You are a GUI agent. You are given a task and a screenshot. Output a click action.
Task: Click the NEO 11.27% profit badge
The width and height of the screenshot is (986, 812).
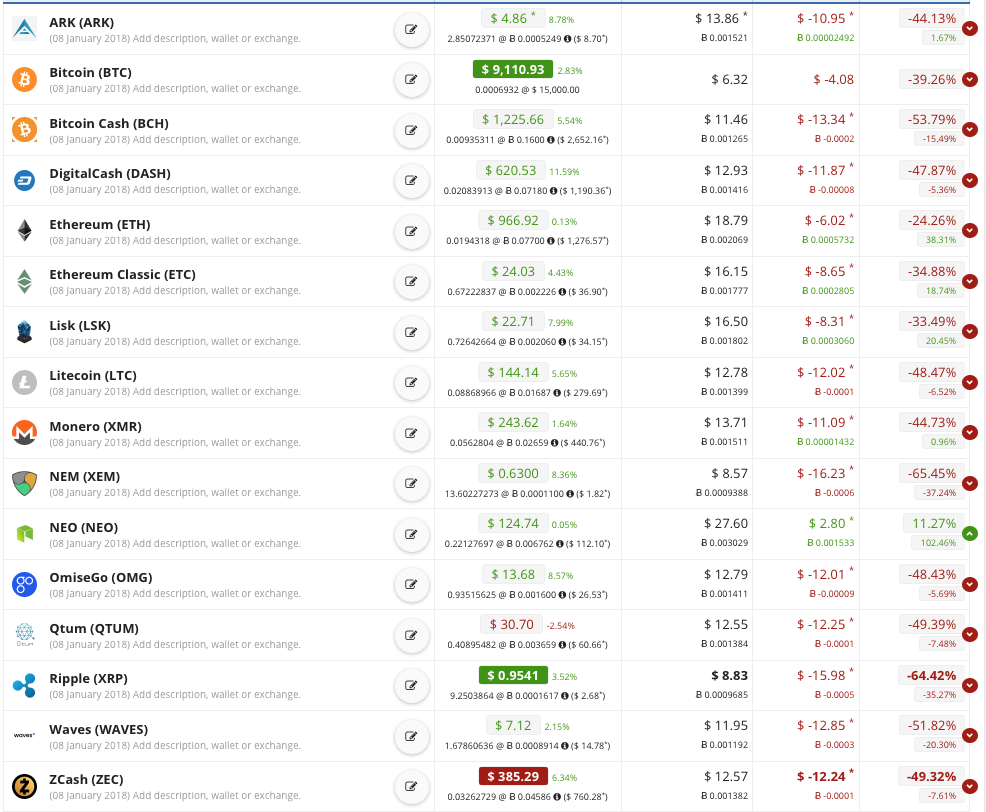[933, 523]
